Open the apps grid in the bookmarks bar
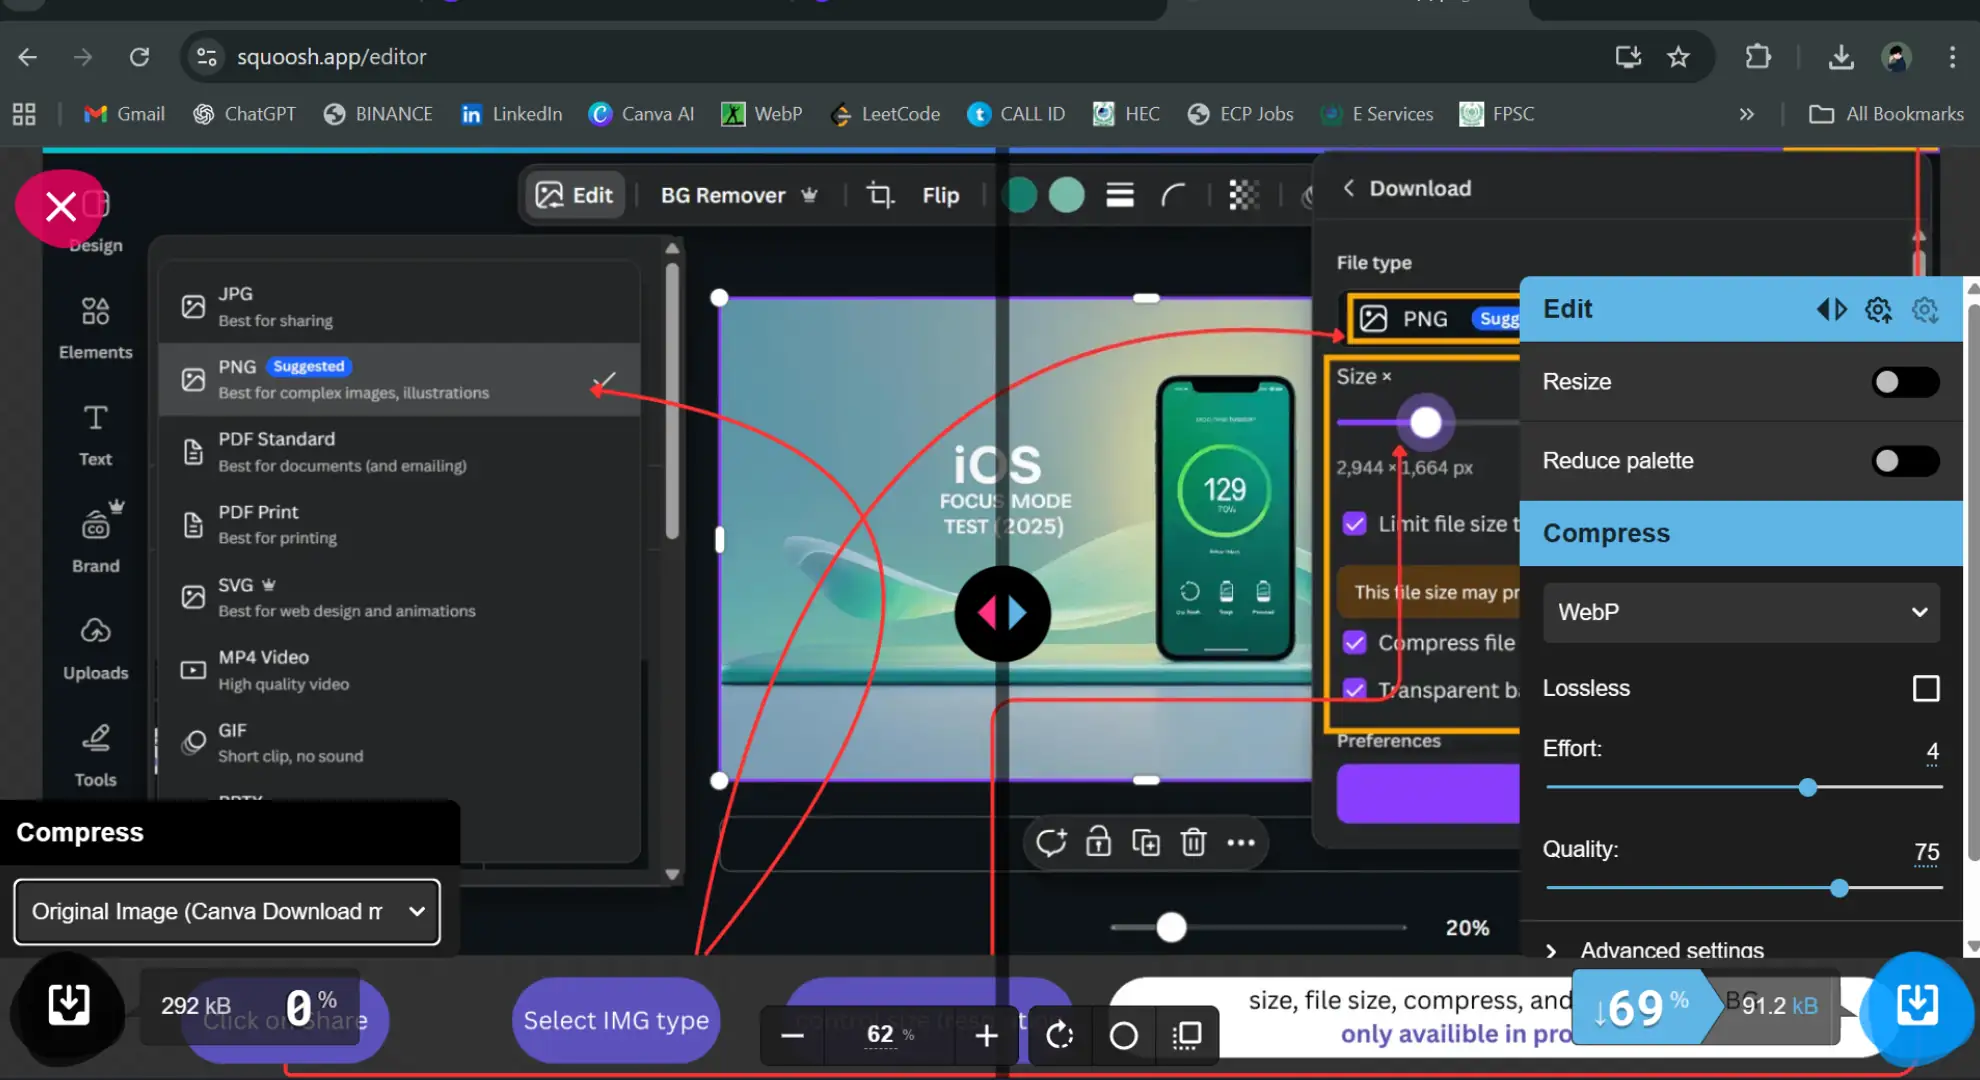The height and width of the screenshot is (1080, 1980). click(x=24, y=114)
